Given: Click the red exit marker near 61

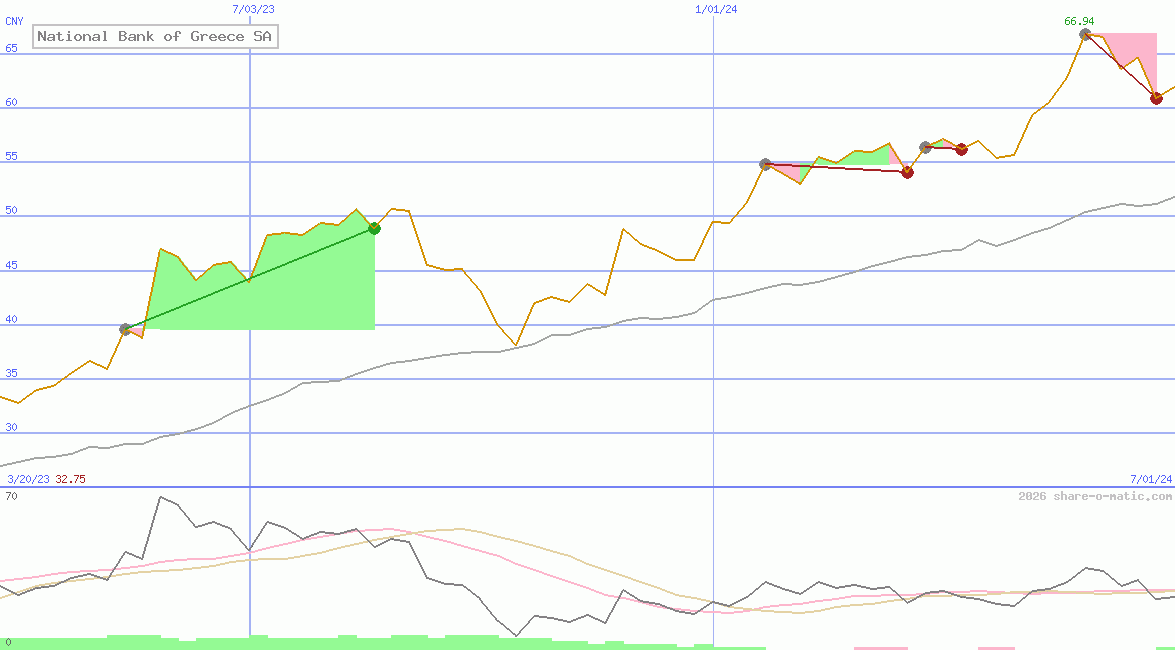Looking at the screenshot, I should [1156, 98].
